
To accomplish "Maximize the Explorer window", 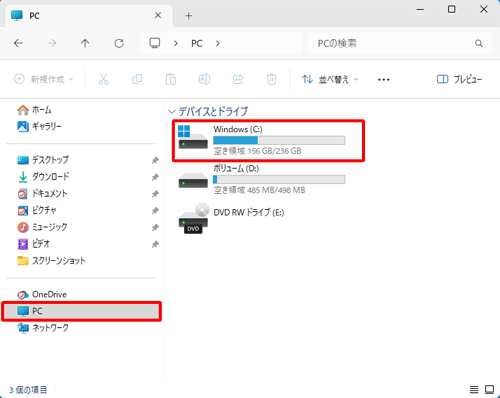I will pyautogui.click(x=451, y=9).
